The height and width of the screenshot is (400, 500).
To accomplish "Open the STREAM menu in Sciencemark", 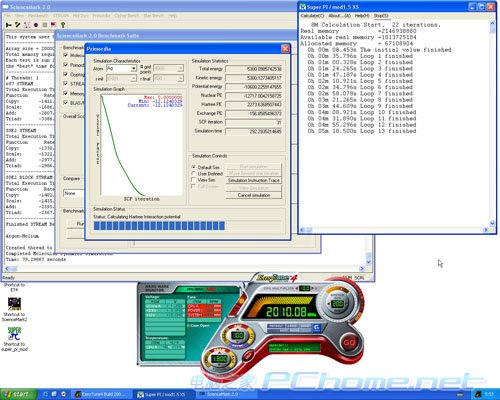I will [61, 16].
